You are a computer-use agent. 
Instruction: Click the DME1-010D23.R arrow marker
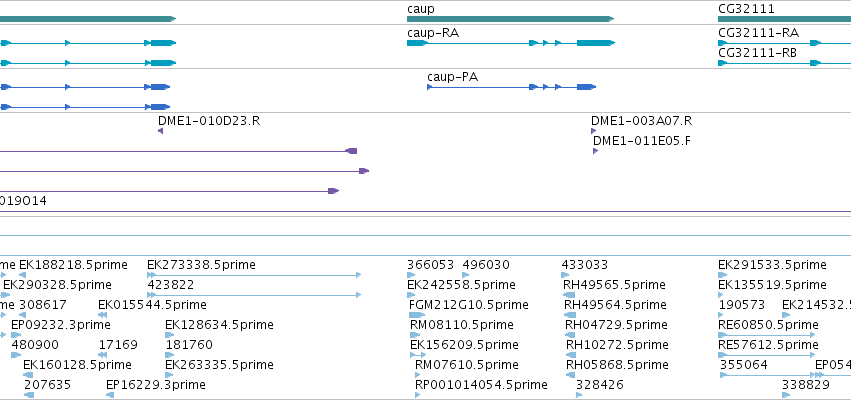[161, 131]
